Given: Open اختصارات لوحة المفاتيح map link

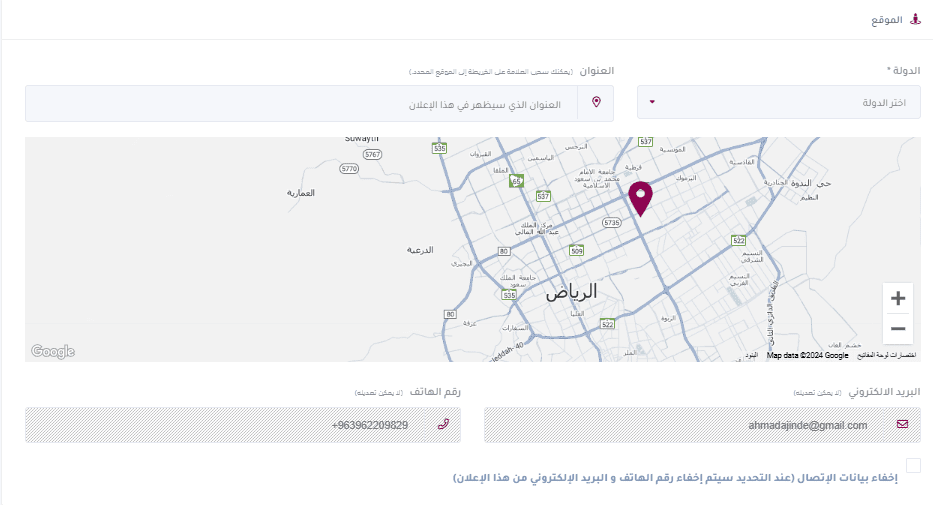Looking at the screenshot, I should (x=887, y=355).
